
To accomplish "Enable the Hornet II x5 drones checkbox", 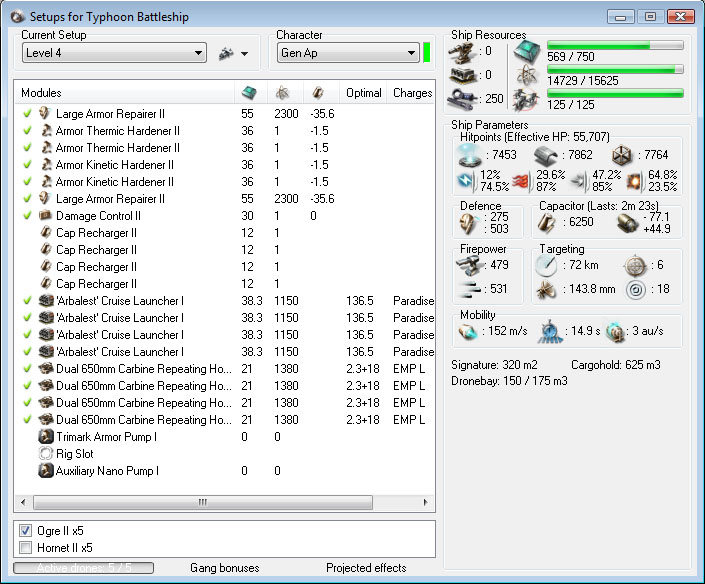I will click(26, 547).
